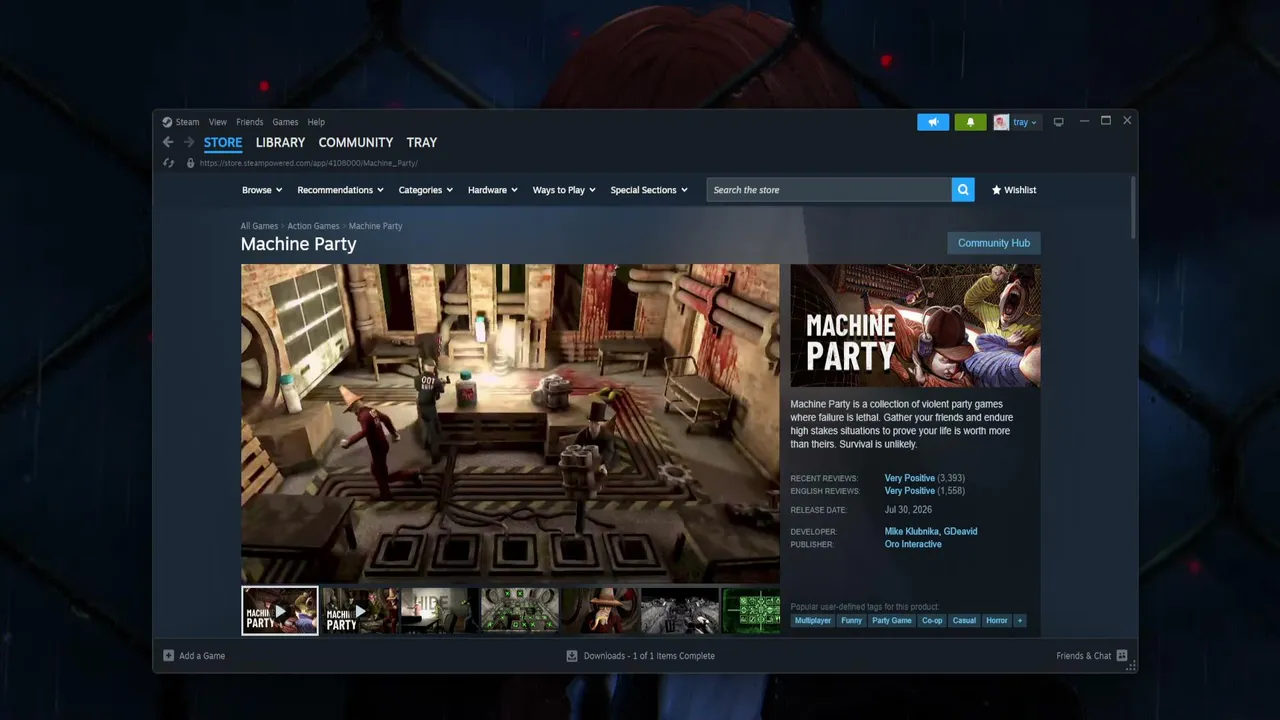
Task: Click in the Search the store field
Action: pyautogui.click(x=829, y=190)
